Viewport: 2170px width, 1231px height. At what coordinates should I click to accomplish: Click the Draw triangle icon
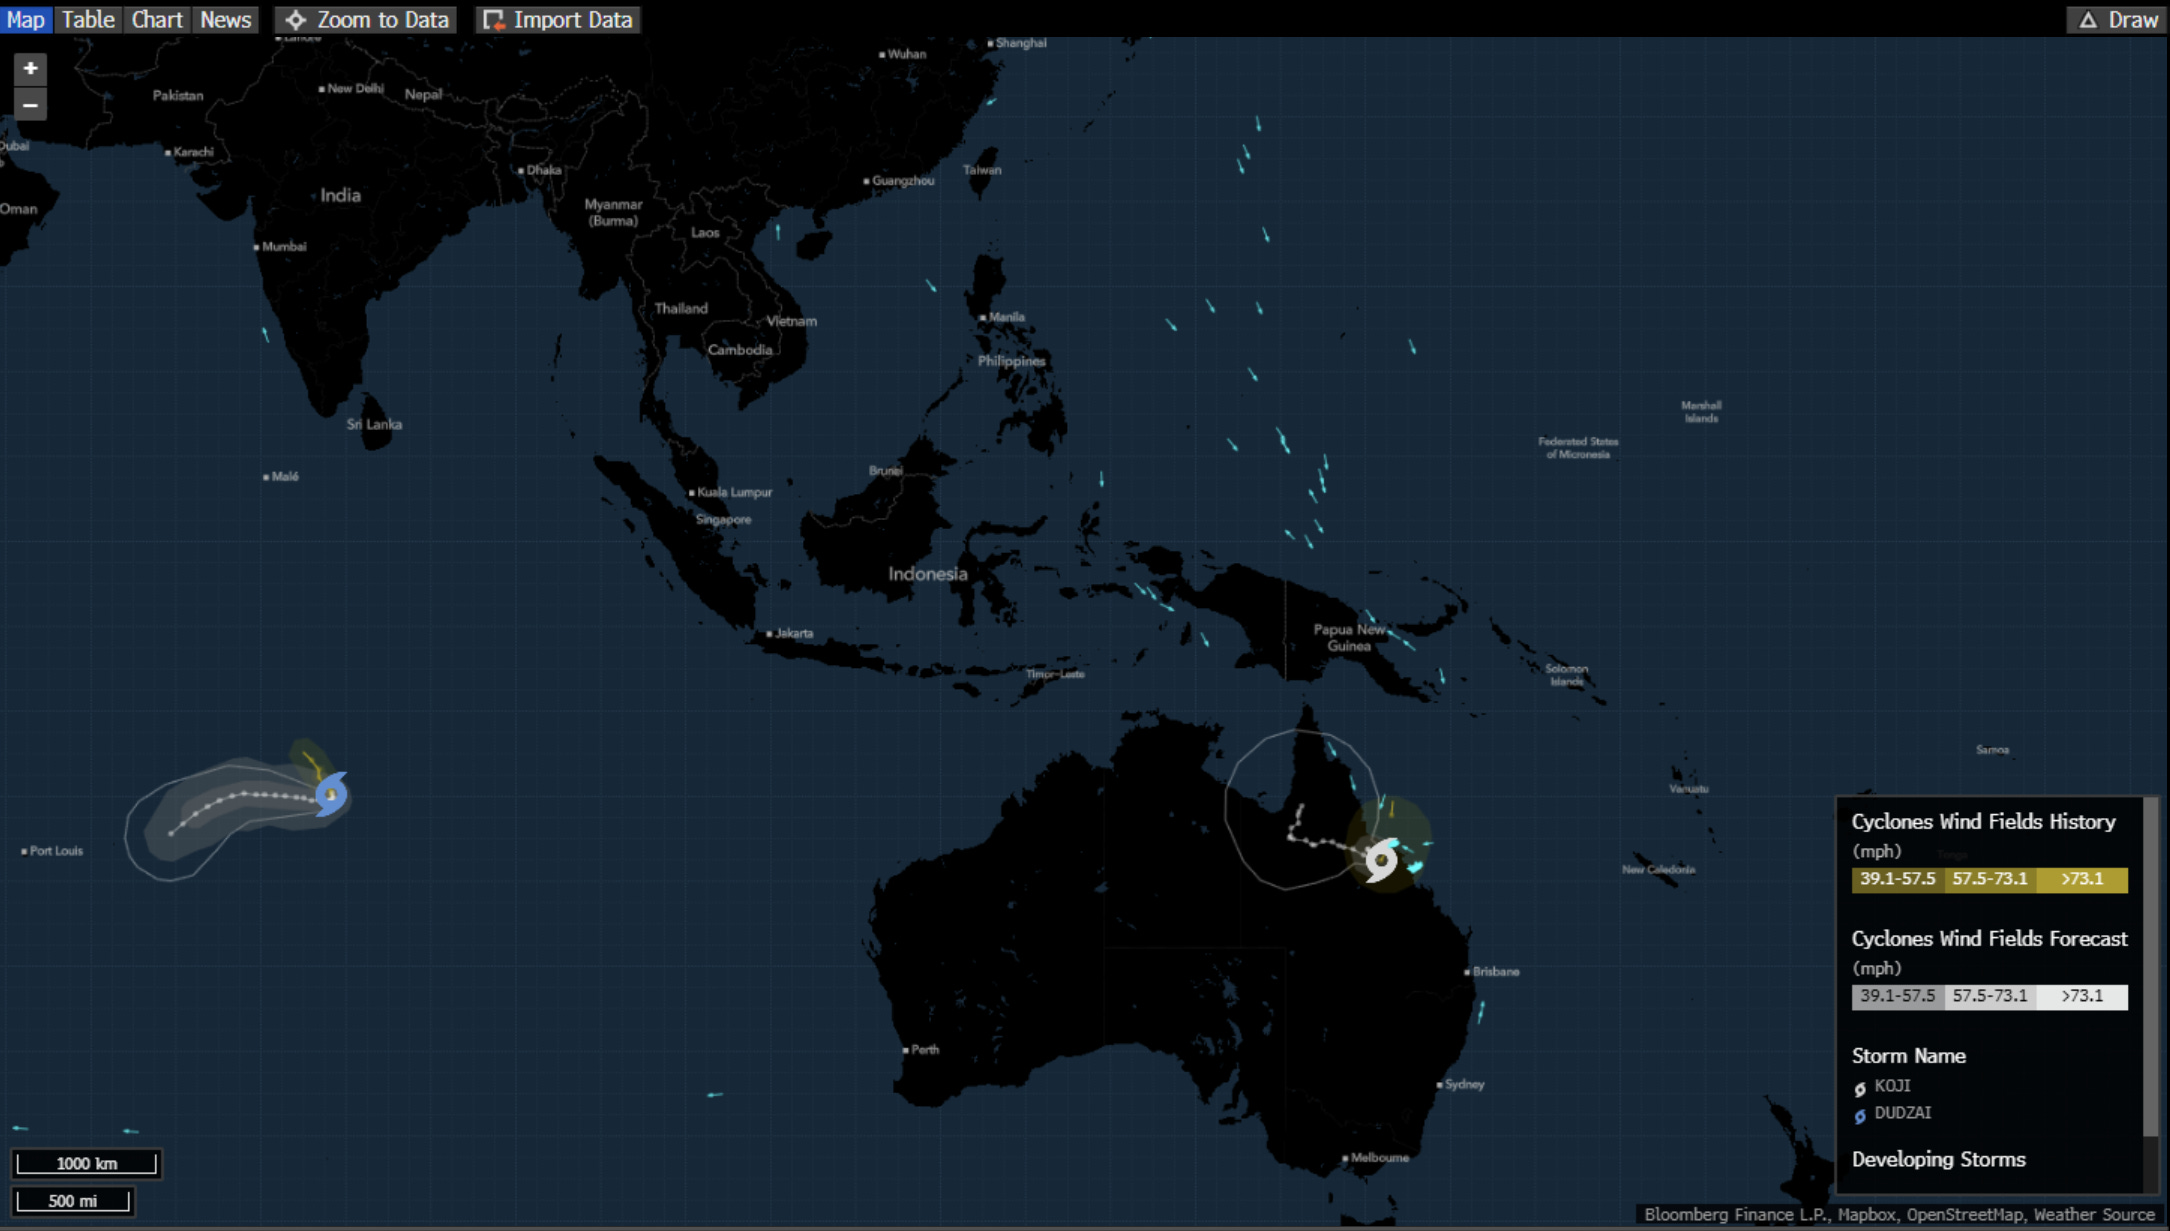point(2088,20)
